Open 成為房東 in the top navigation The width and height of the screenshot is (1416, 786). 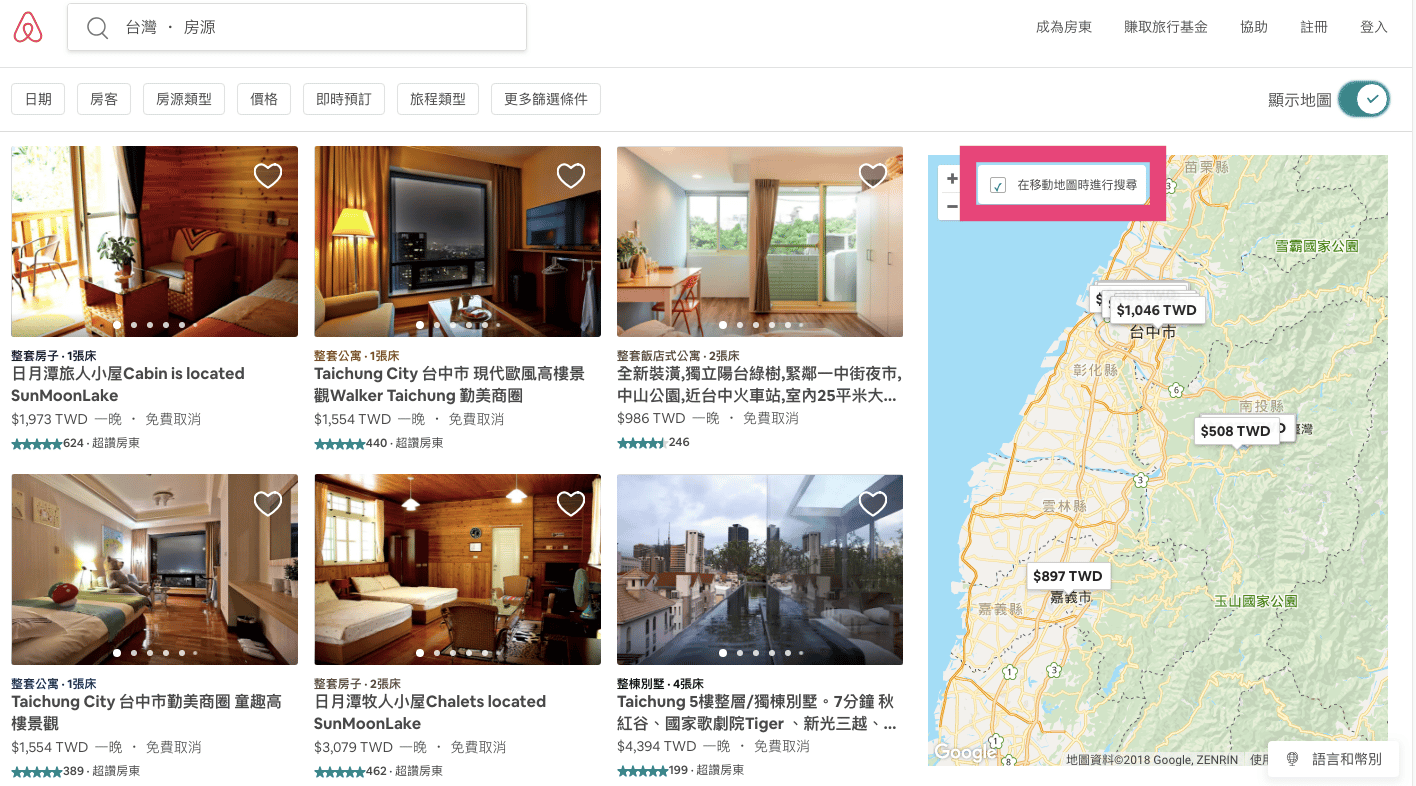pyautogui.click(x=1063, y=27)
